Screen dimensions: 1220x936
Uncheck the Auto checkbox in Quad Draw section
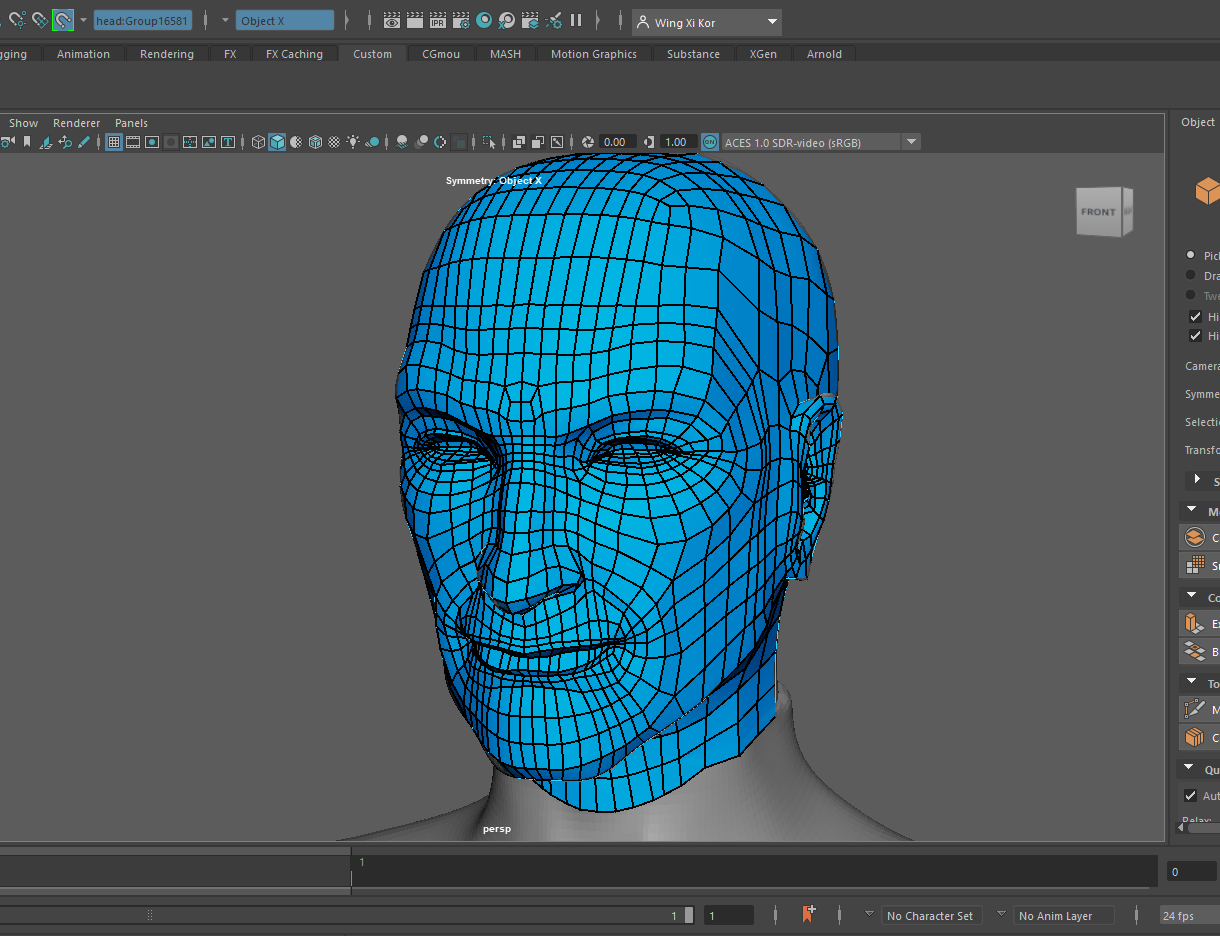point(1190,796)
